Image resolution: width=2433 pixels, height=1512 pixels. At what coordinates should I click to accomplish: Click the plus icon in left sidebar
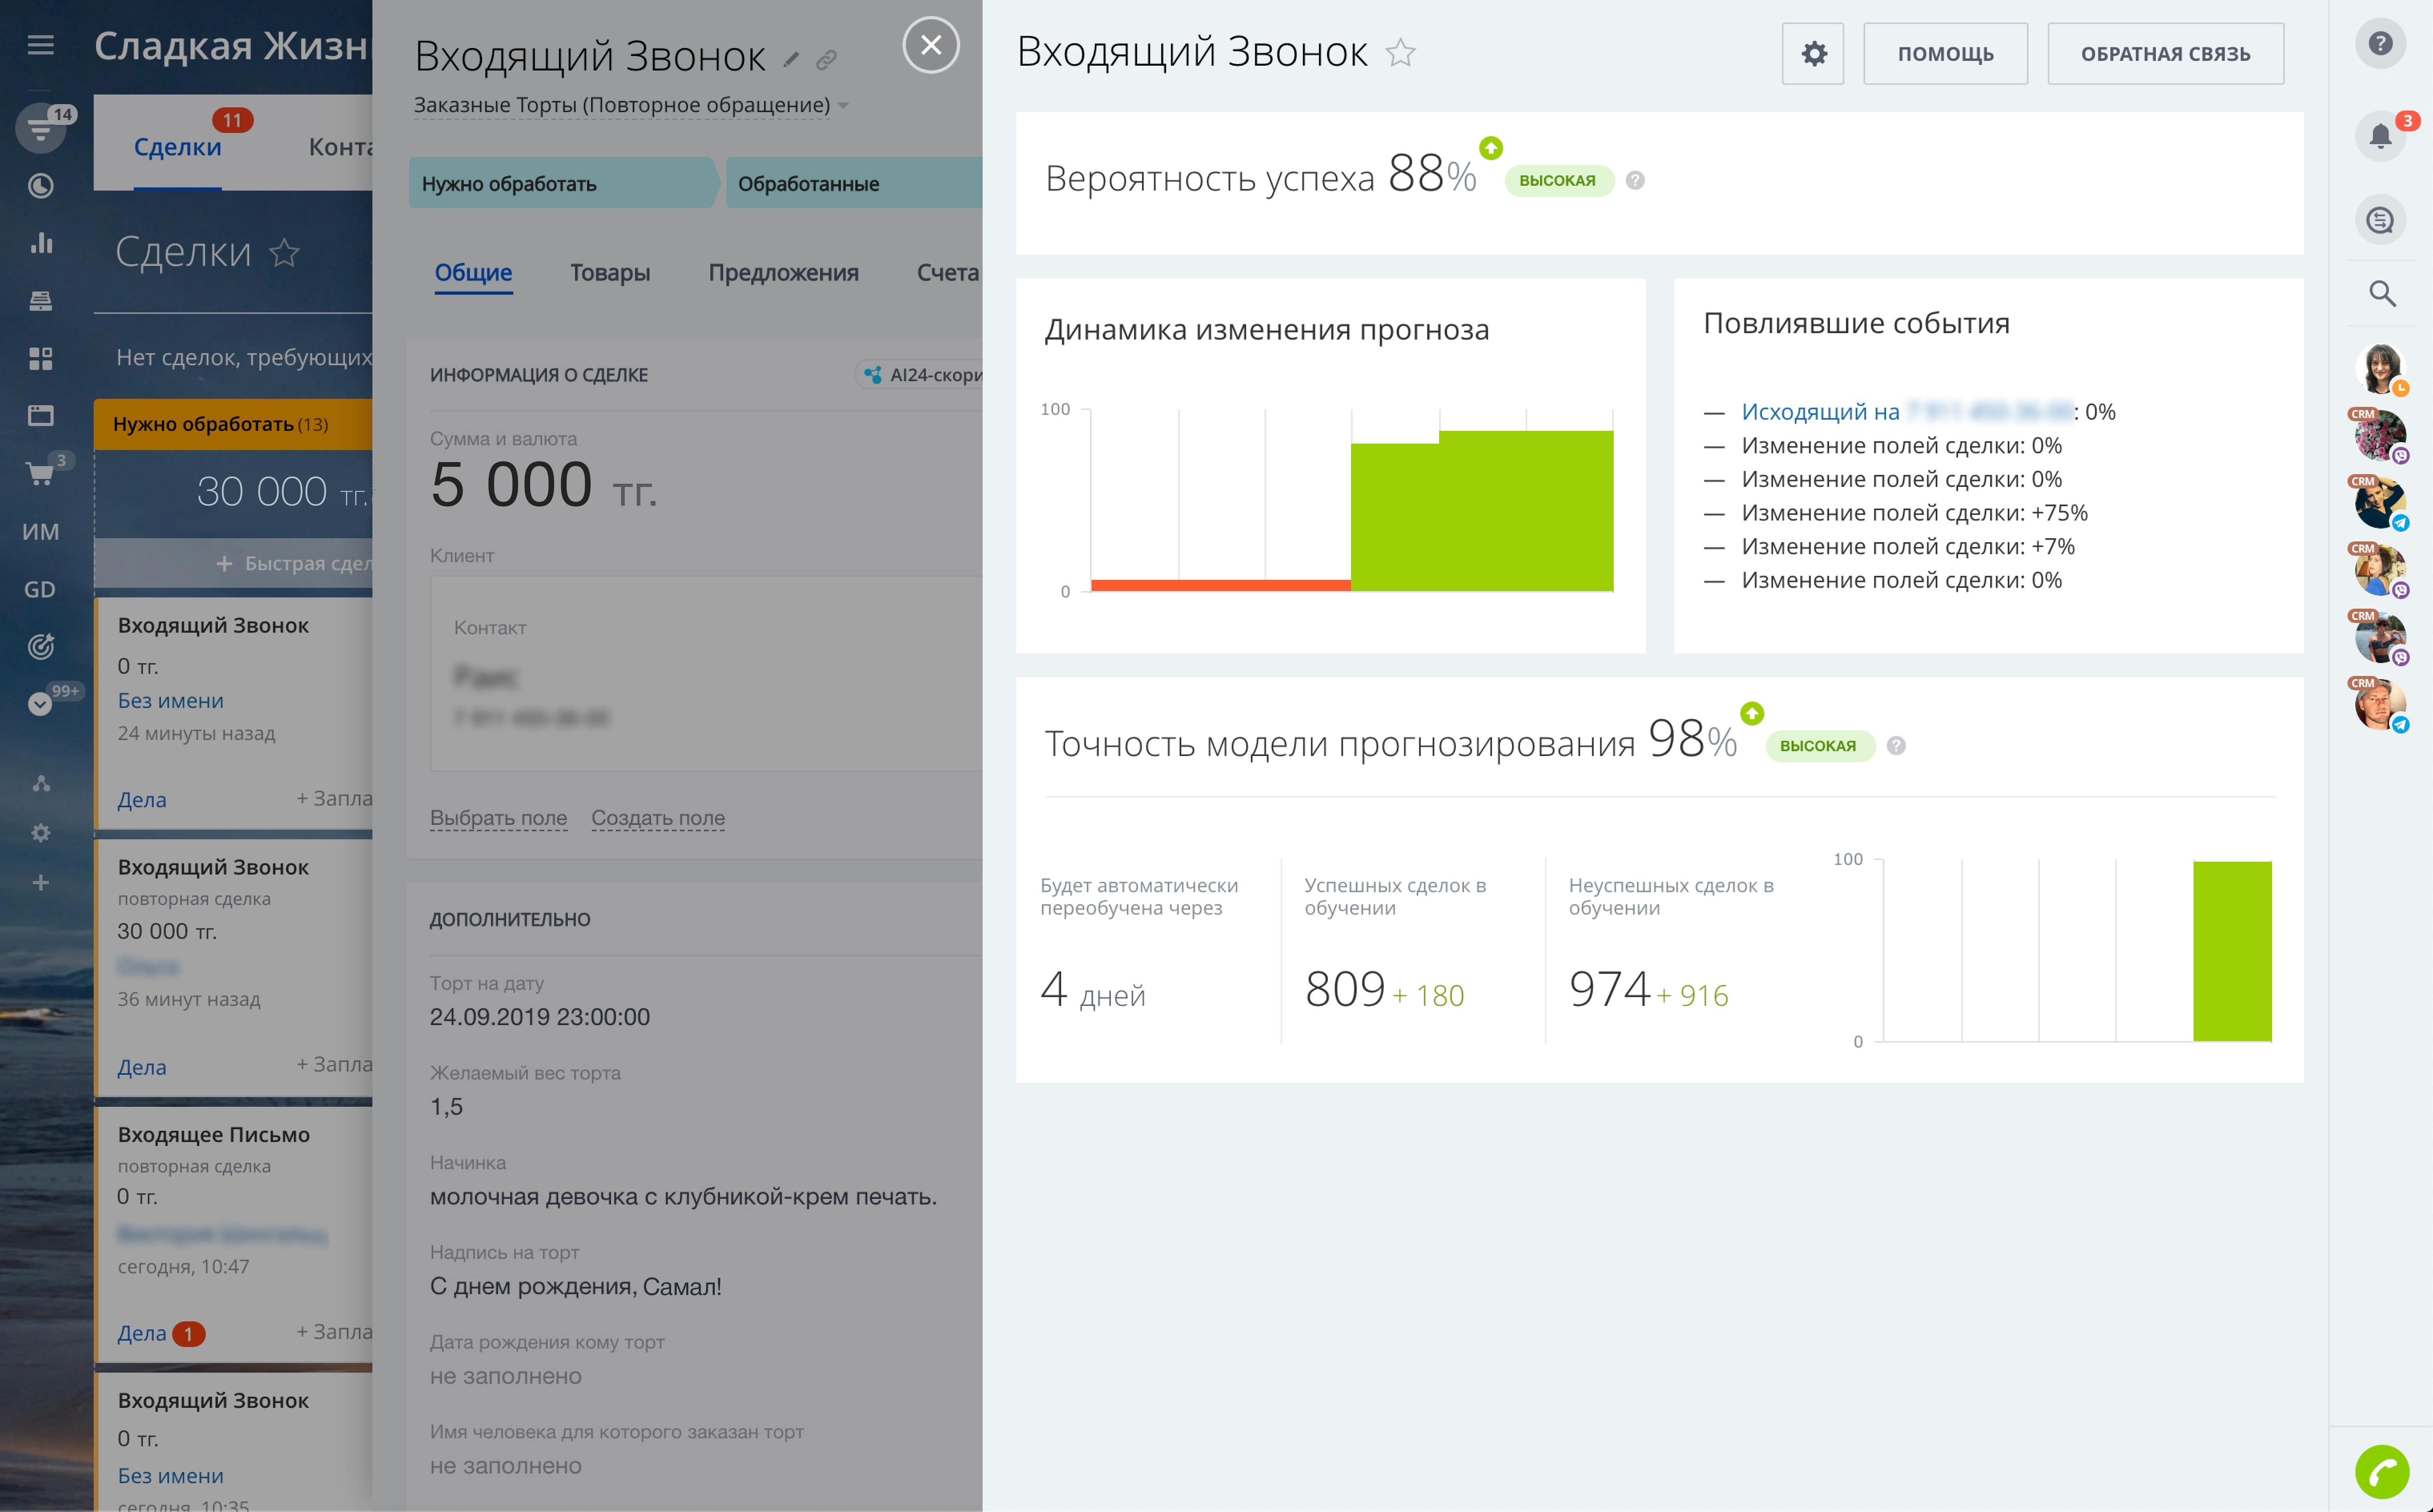[40, 883]
